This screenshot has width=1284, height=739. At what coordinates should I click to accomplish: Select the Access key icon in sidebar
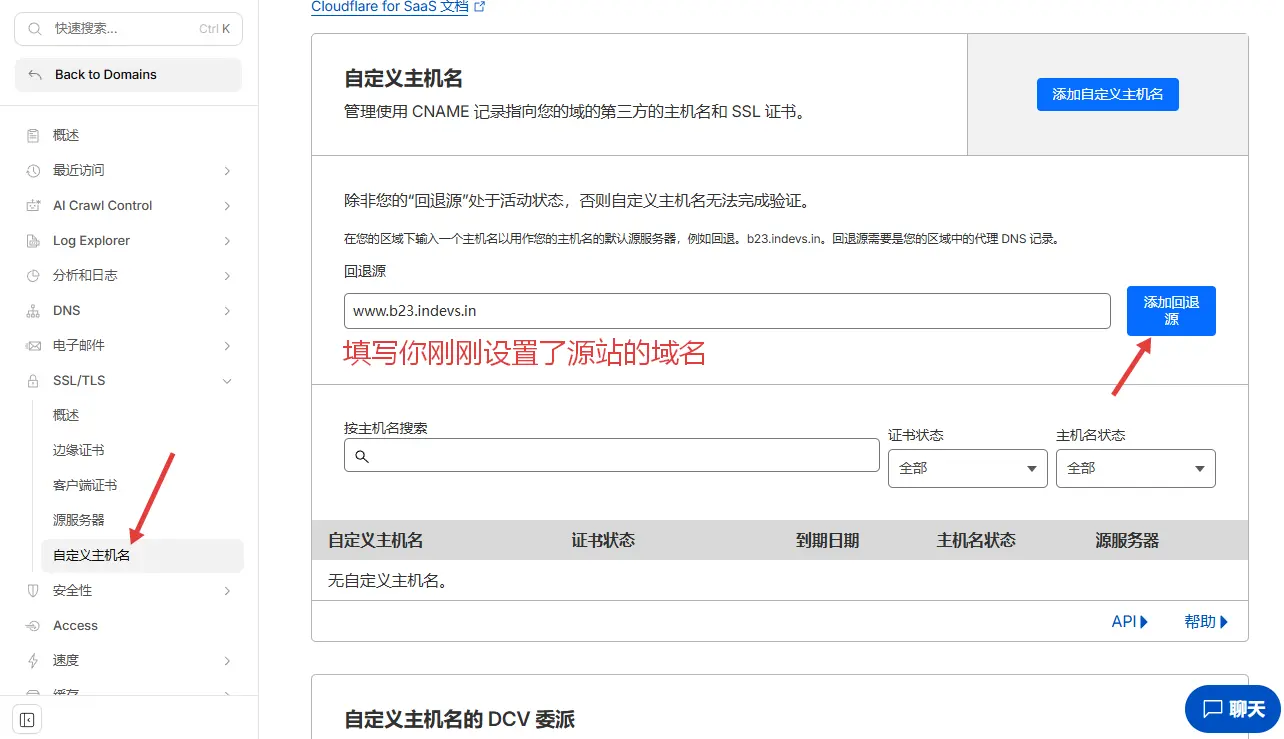click(x=33, y=625)
